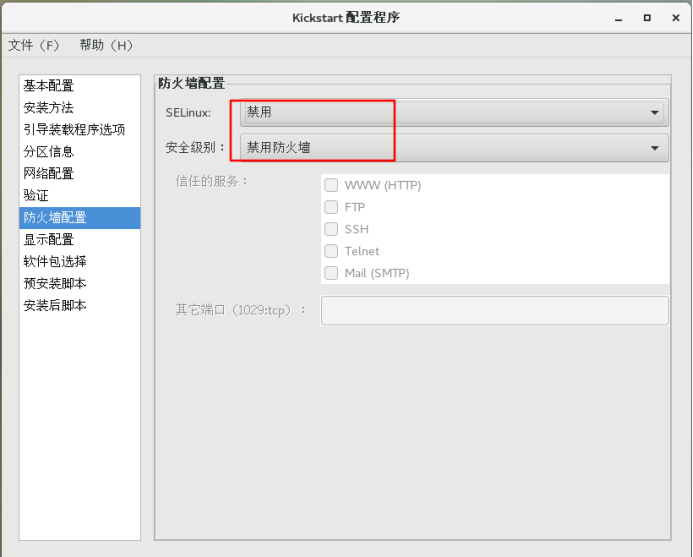Open the SELinux dropdown showing 禁用

(x=454, y=112)
